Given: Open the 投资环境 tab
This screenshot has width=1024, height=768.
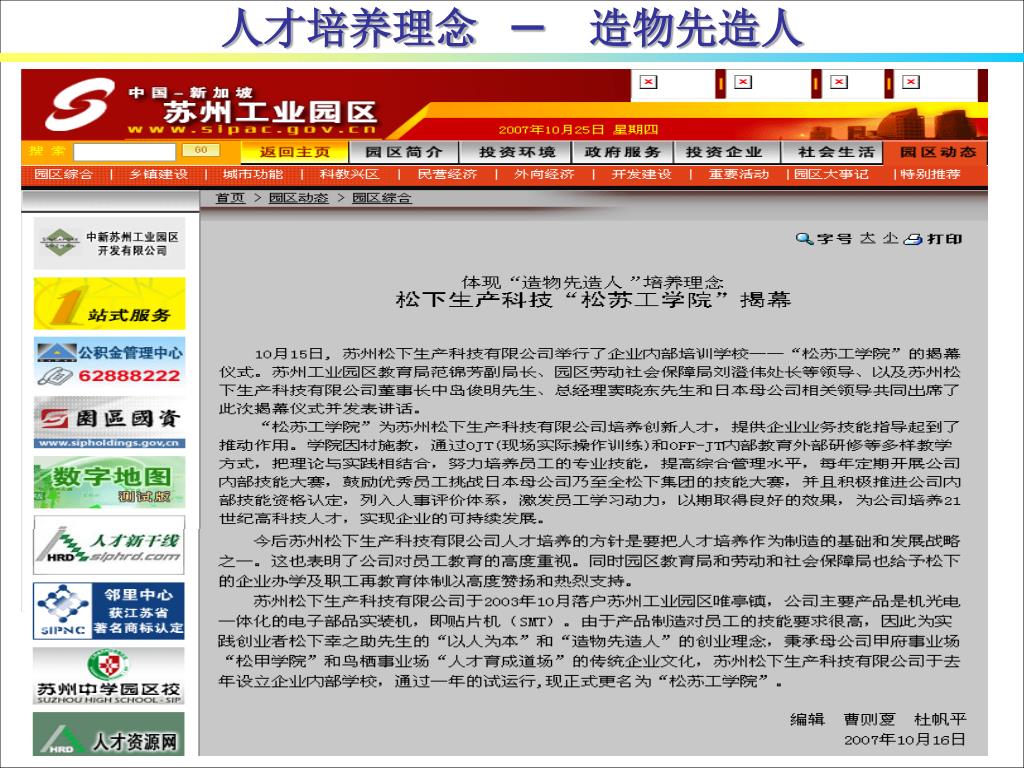Looking at the screenshot, I should pos(517,152).
